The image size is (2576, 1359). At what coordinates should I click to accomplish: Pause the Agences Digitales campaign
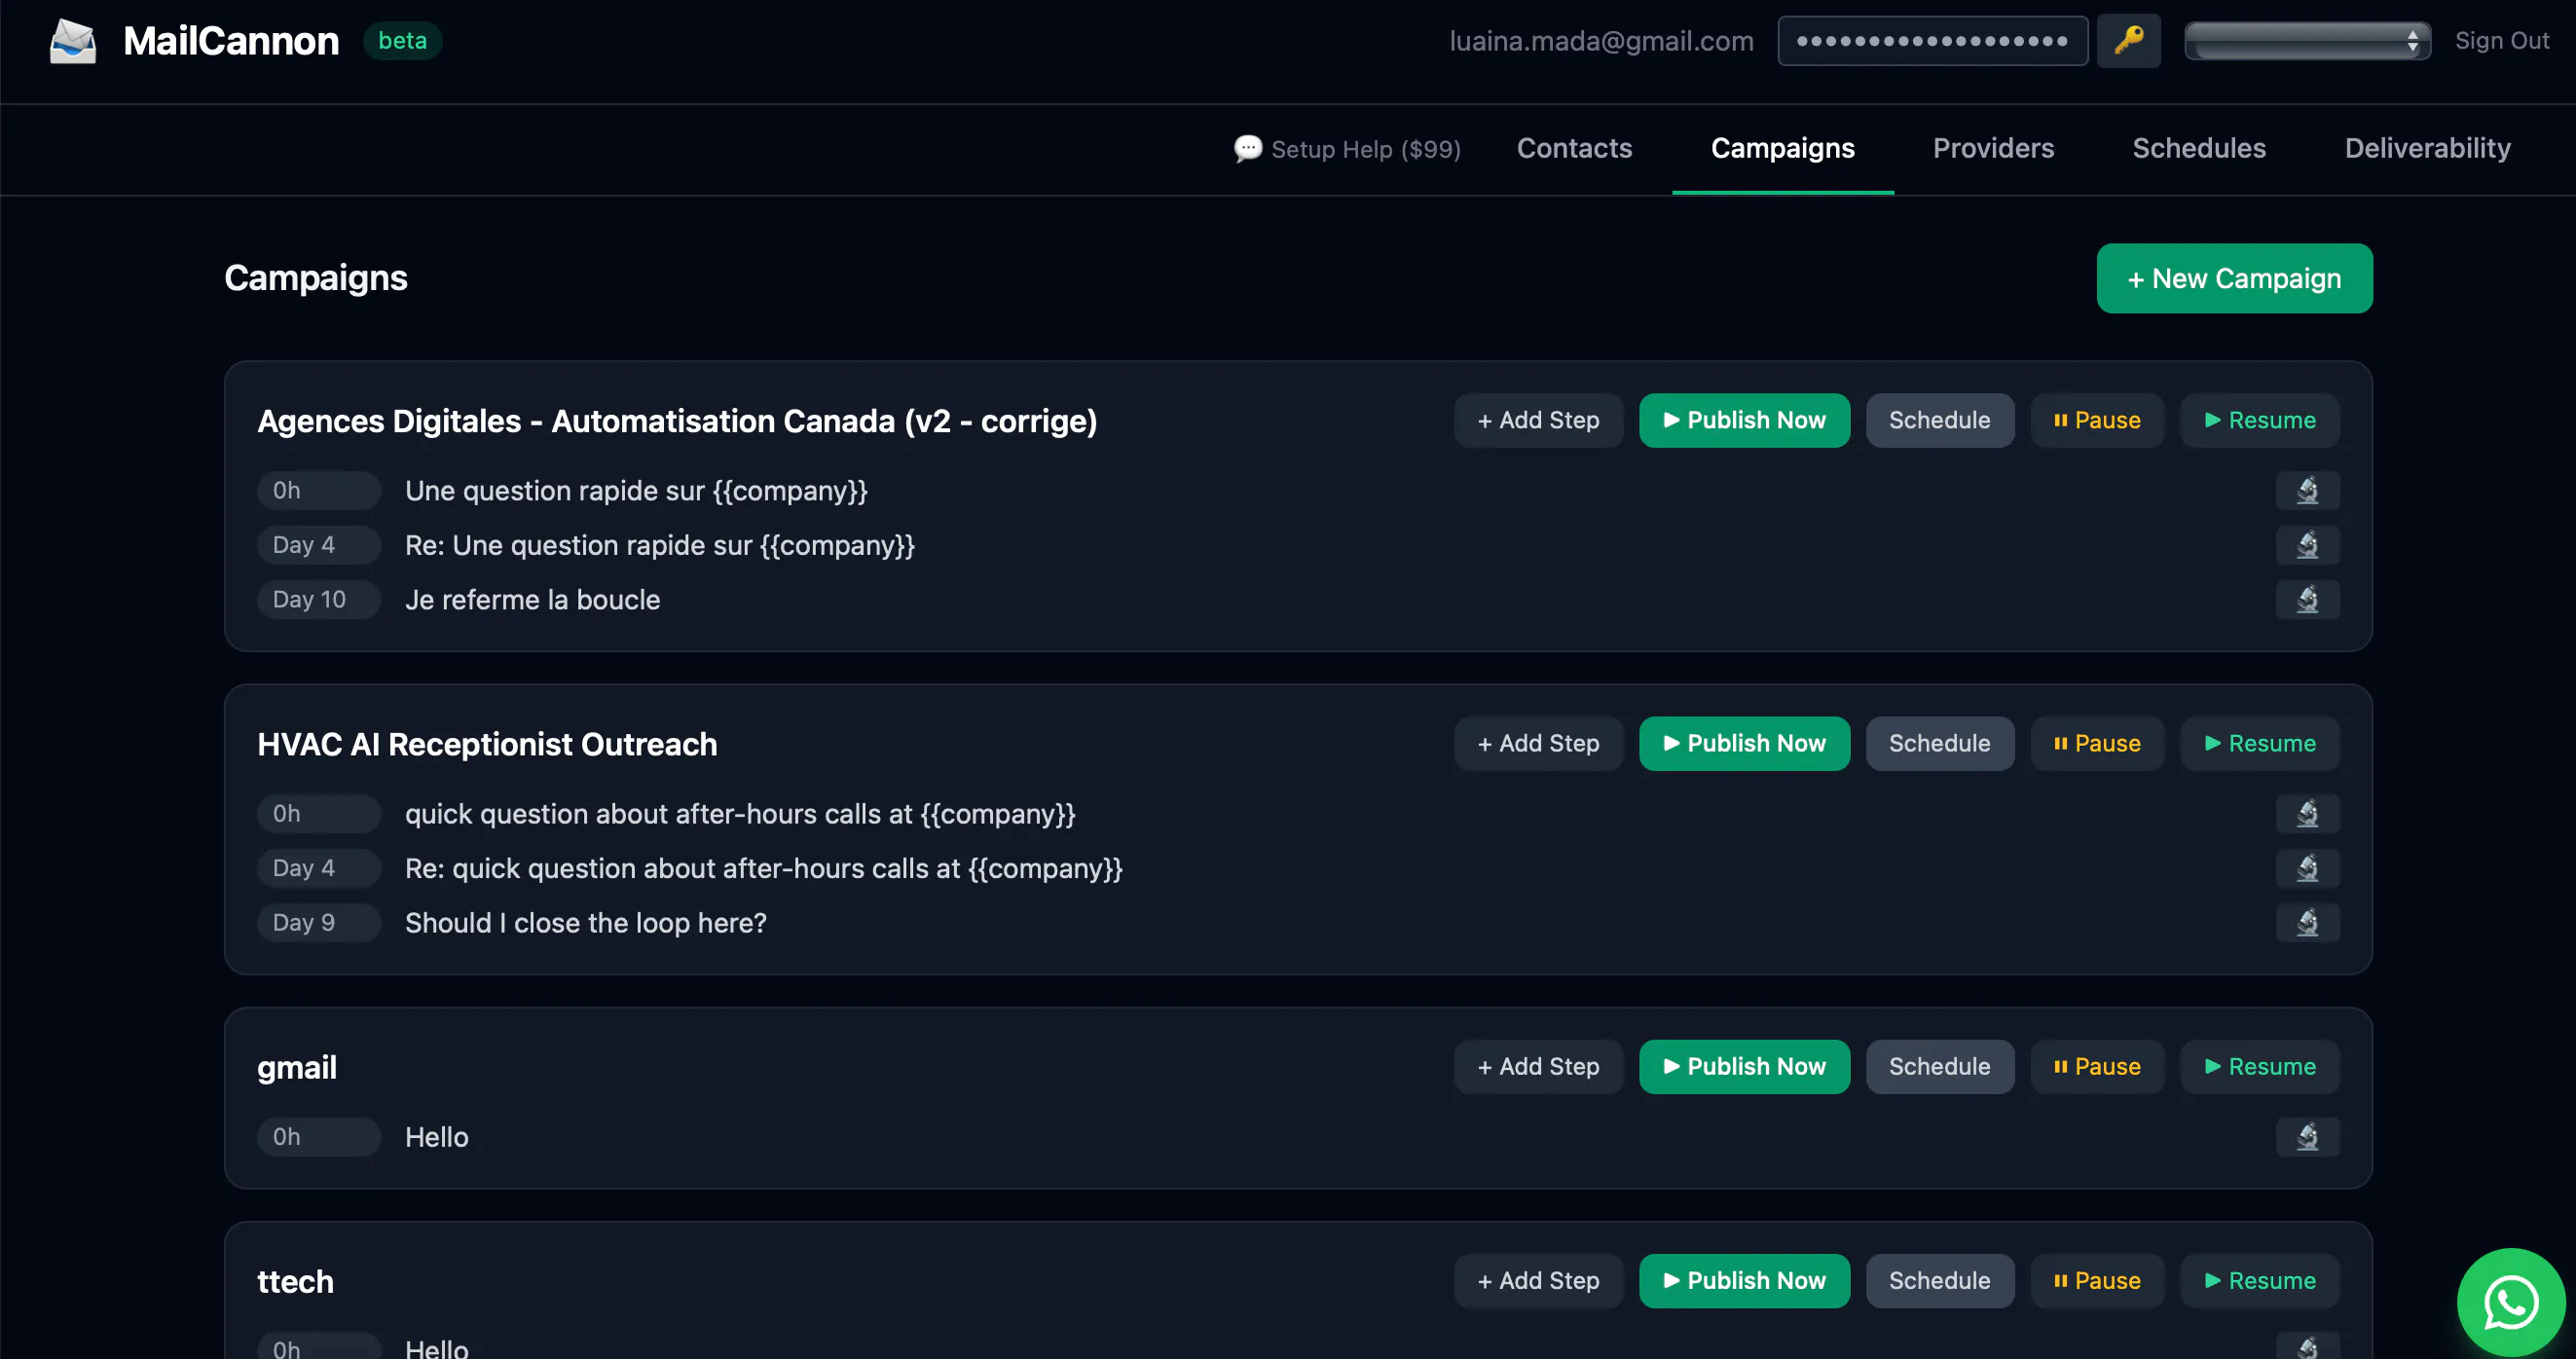(2097, 421)
